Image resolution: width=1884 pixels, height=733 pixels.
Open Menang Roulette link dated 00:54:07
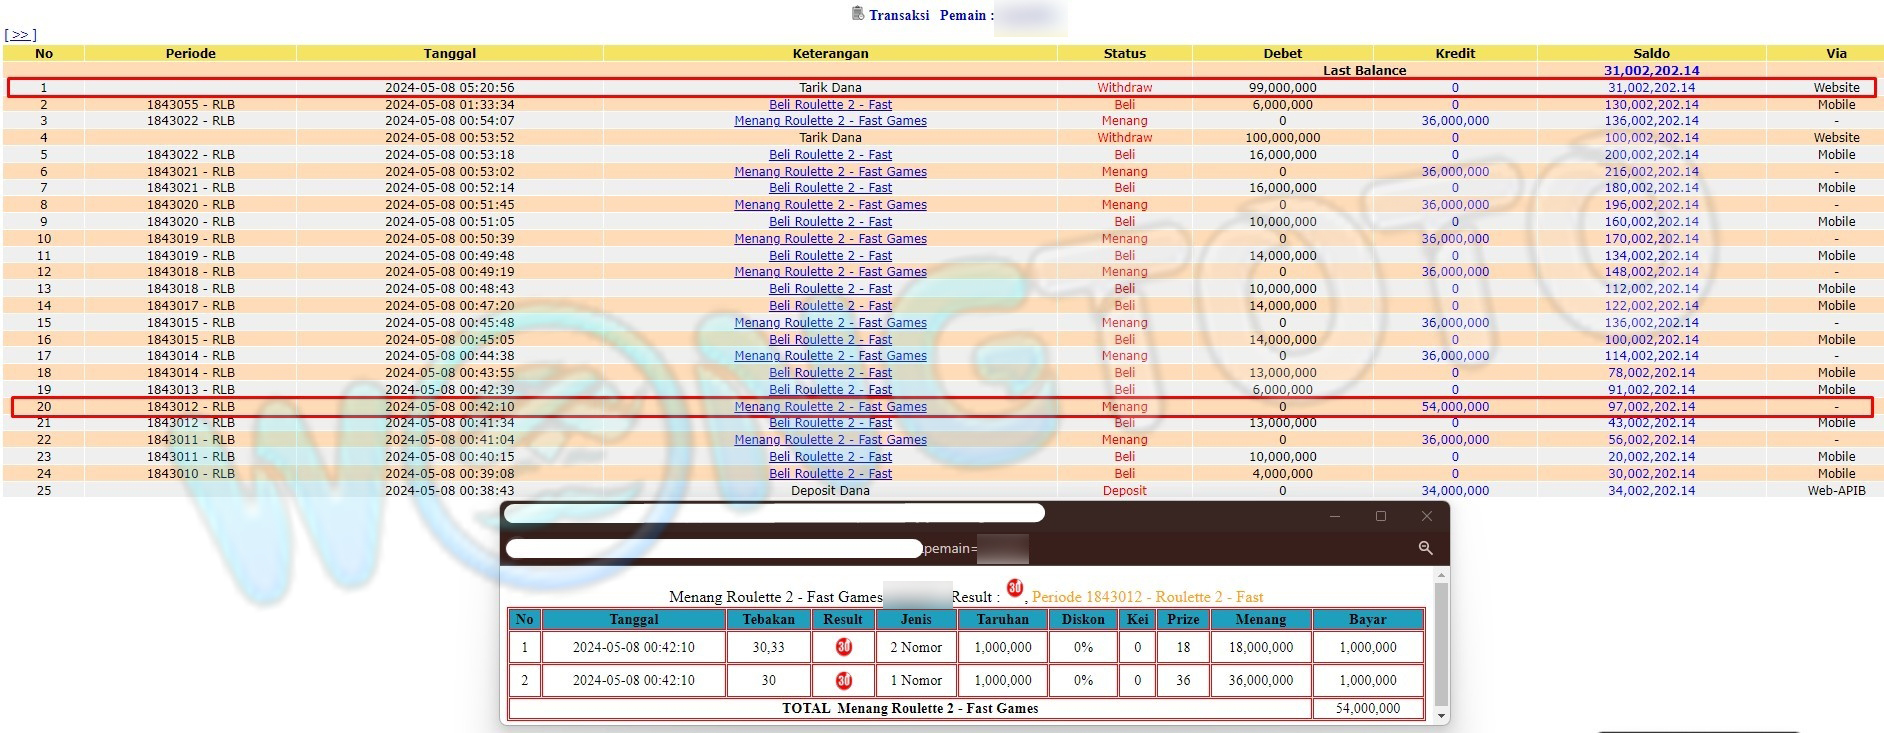[x=830, y=121]
